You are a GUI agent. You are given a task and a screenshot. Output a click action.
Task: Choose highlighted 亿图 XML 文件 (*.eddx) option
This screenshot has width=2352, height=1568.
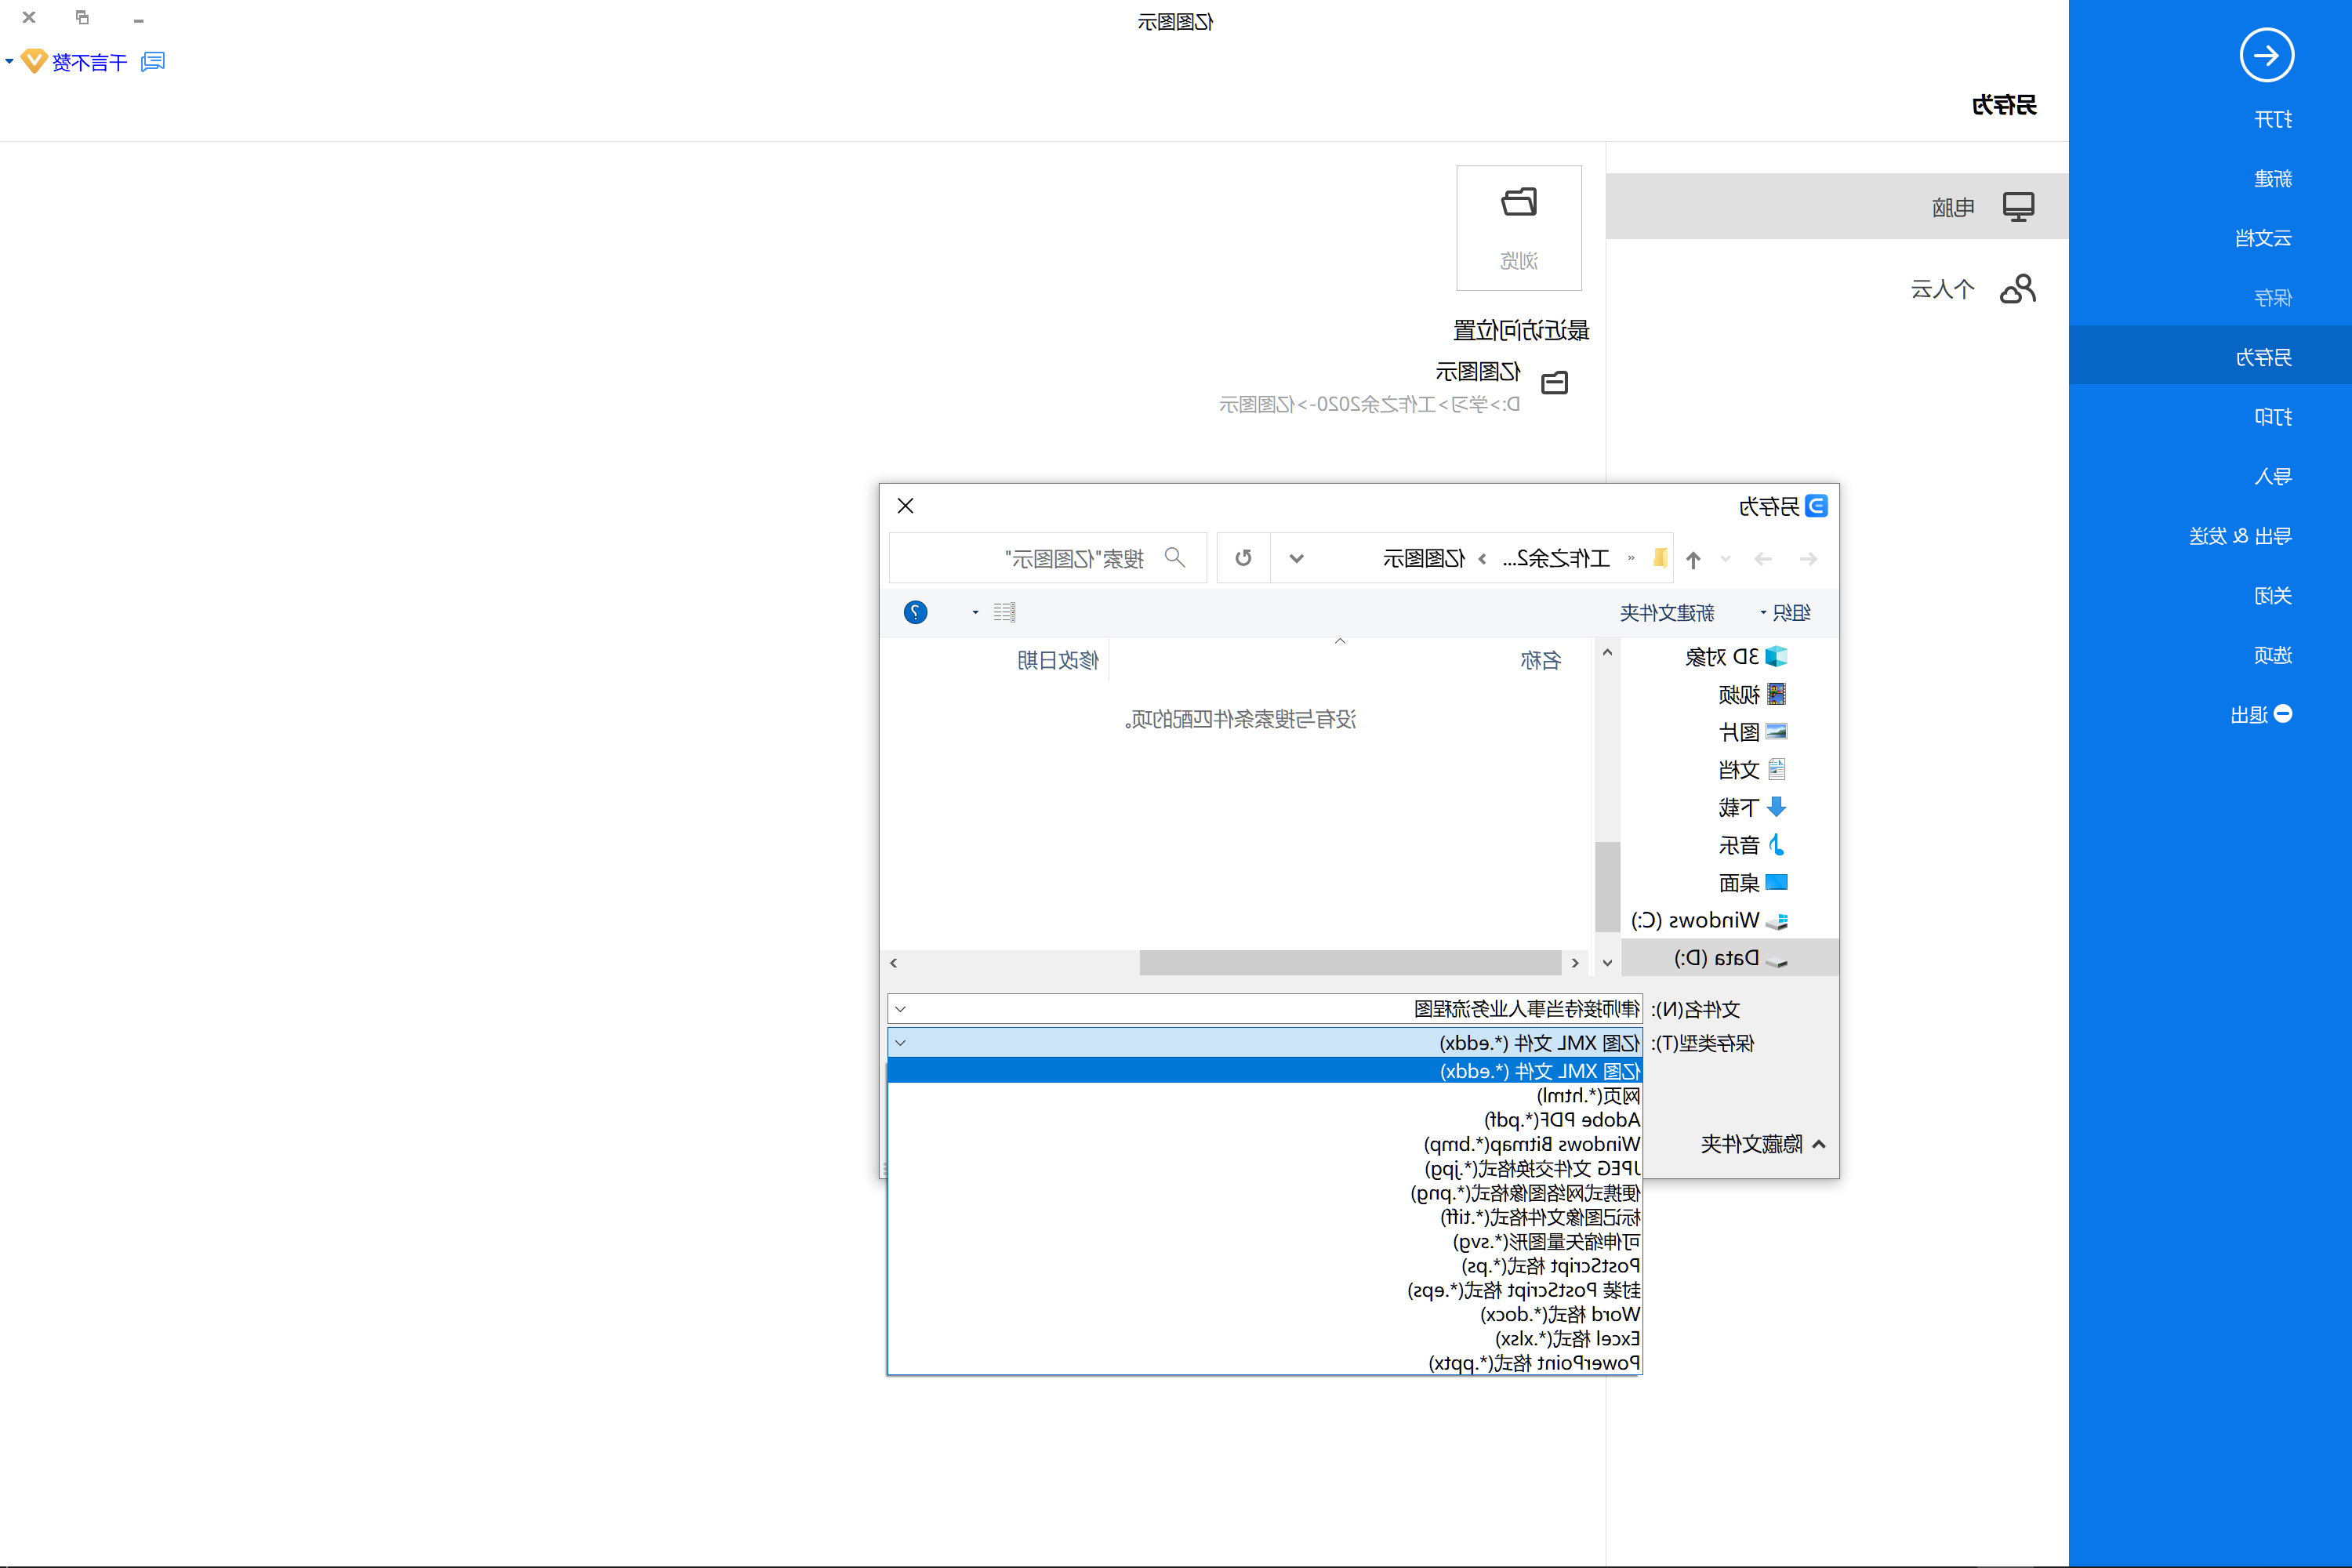coord(1264,1071)
